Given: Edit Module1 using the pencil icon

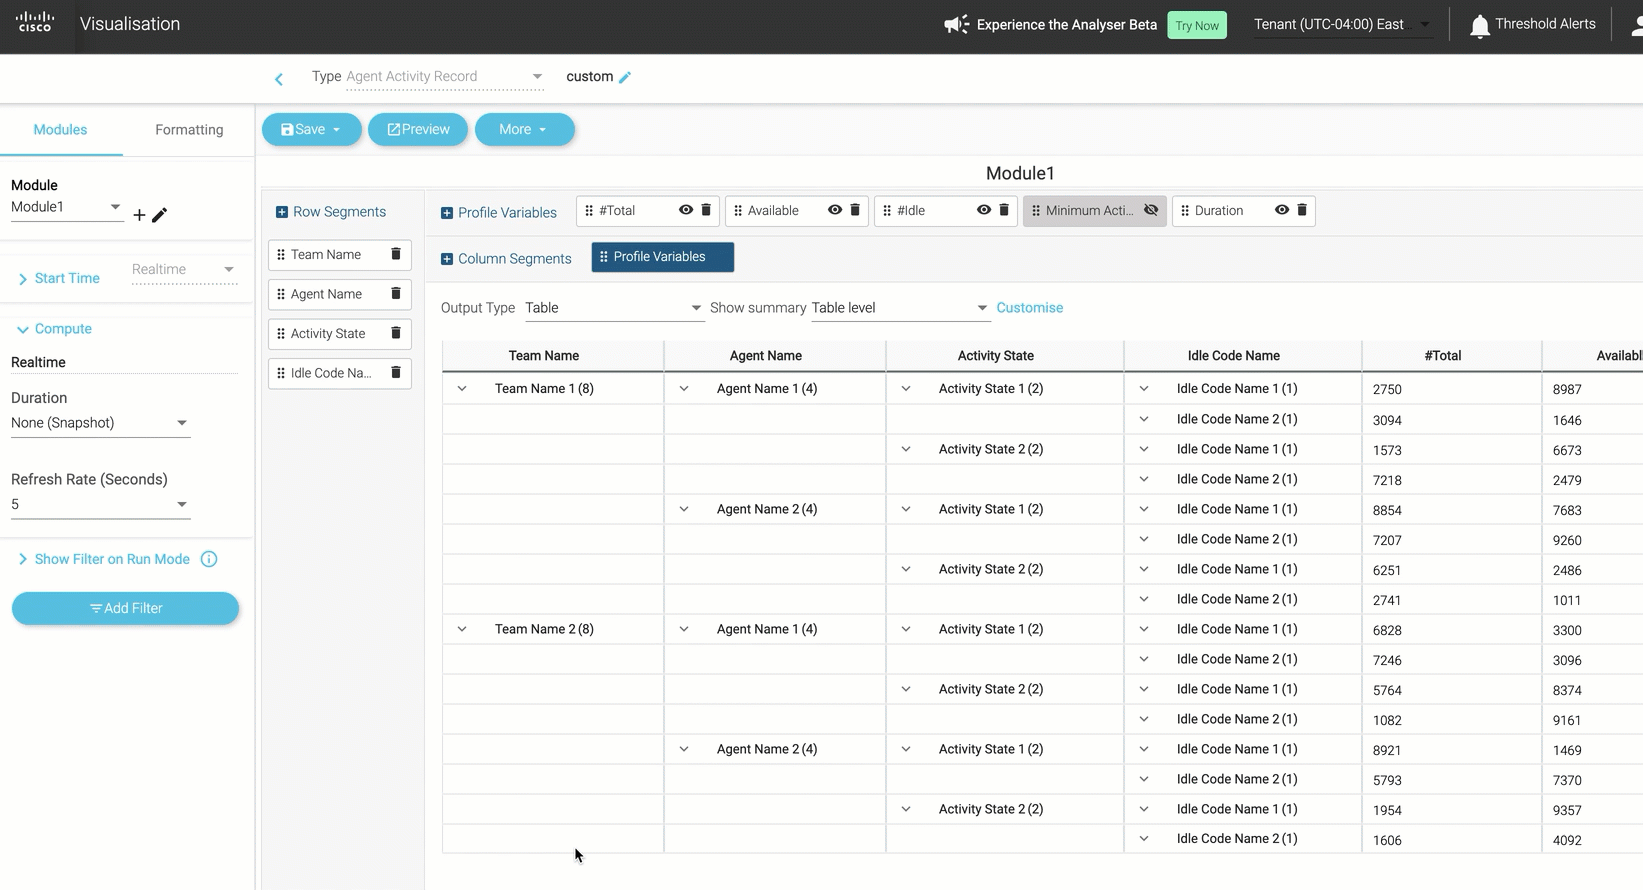Looking at the screenshot, I should (x=160, y=215).
